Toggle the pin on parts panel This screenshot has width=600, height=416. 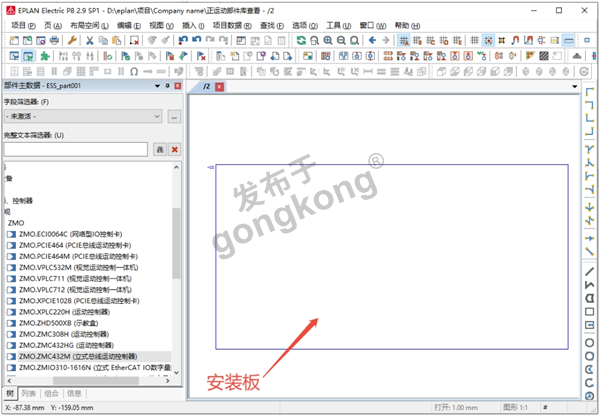[x=167, y=86]
